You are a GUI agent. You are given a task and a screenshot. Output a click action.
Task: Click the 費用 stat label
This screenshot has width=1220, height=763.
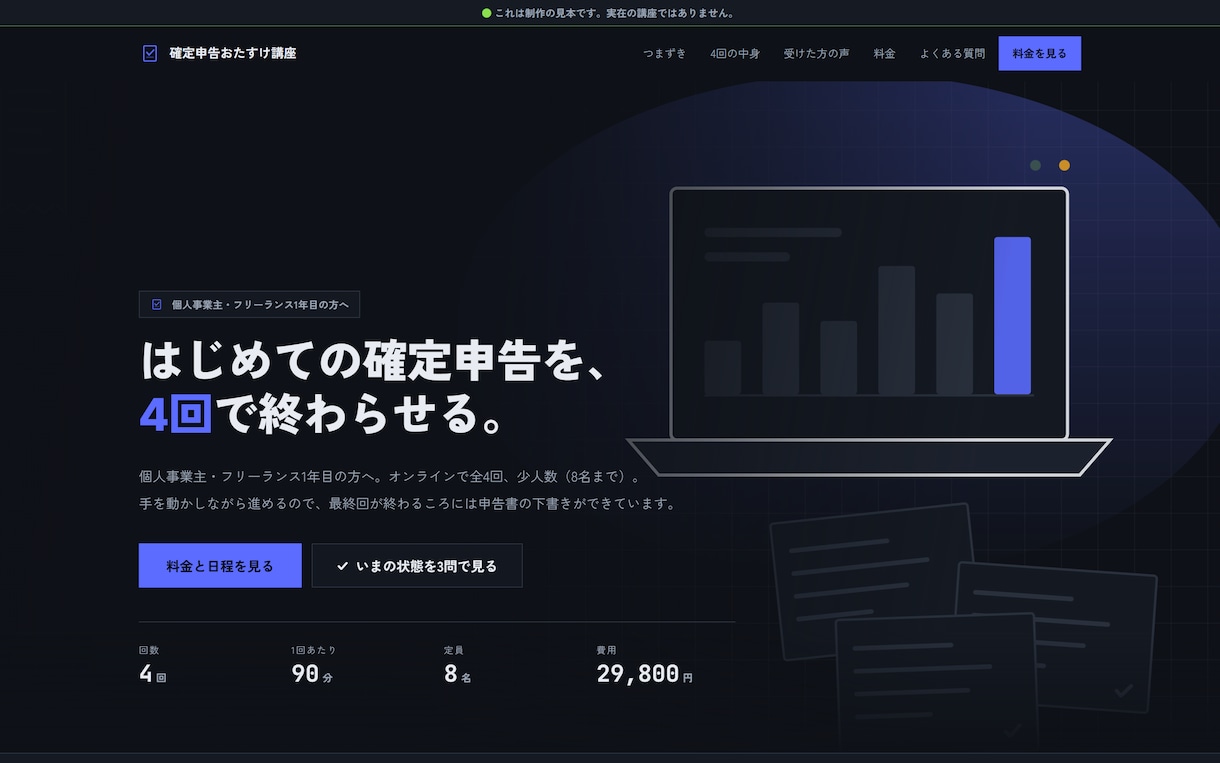(x=607, y=650)
